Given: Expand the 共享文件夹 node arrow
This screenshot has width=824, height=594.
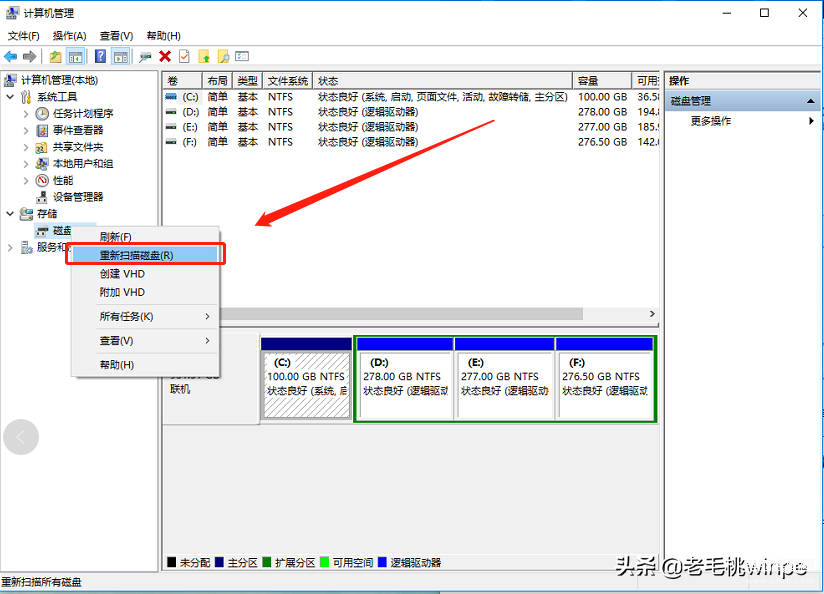Looking at the screenshot, I should [x=26, y=147].
